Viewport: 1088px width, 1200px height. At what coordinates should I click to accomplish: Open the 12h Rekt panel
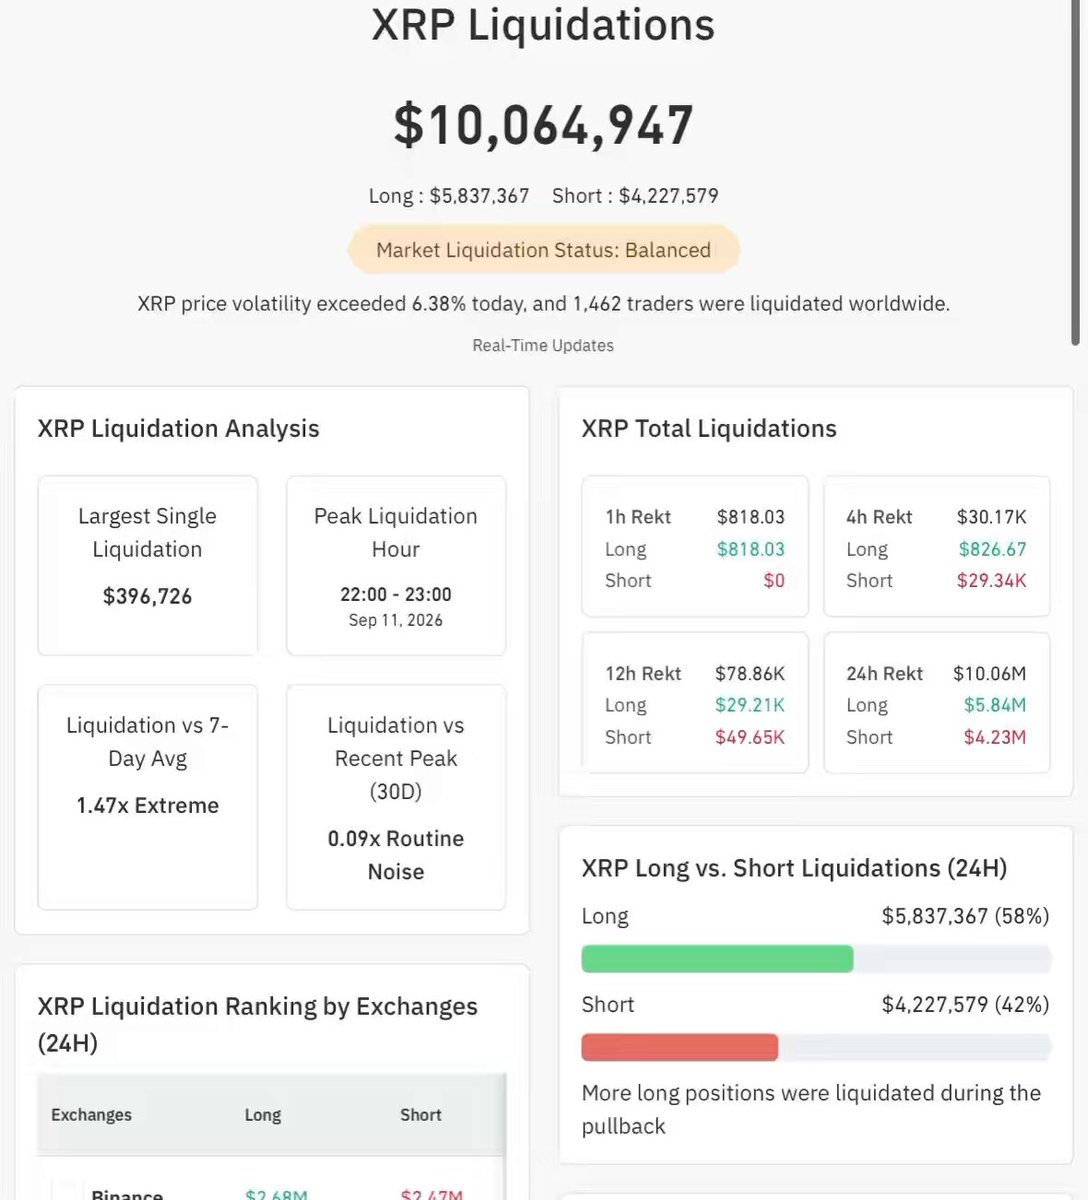point(695,703)
